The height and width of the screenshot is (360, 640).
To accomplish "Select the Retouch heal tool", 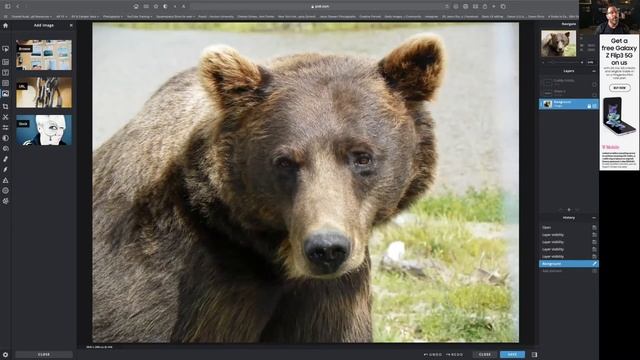I will pos(5,159).
